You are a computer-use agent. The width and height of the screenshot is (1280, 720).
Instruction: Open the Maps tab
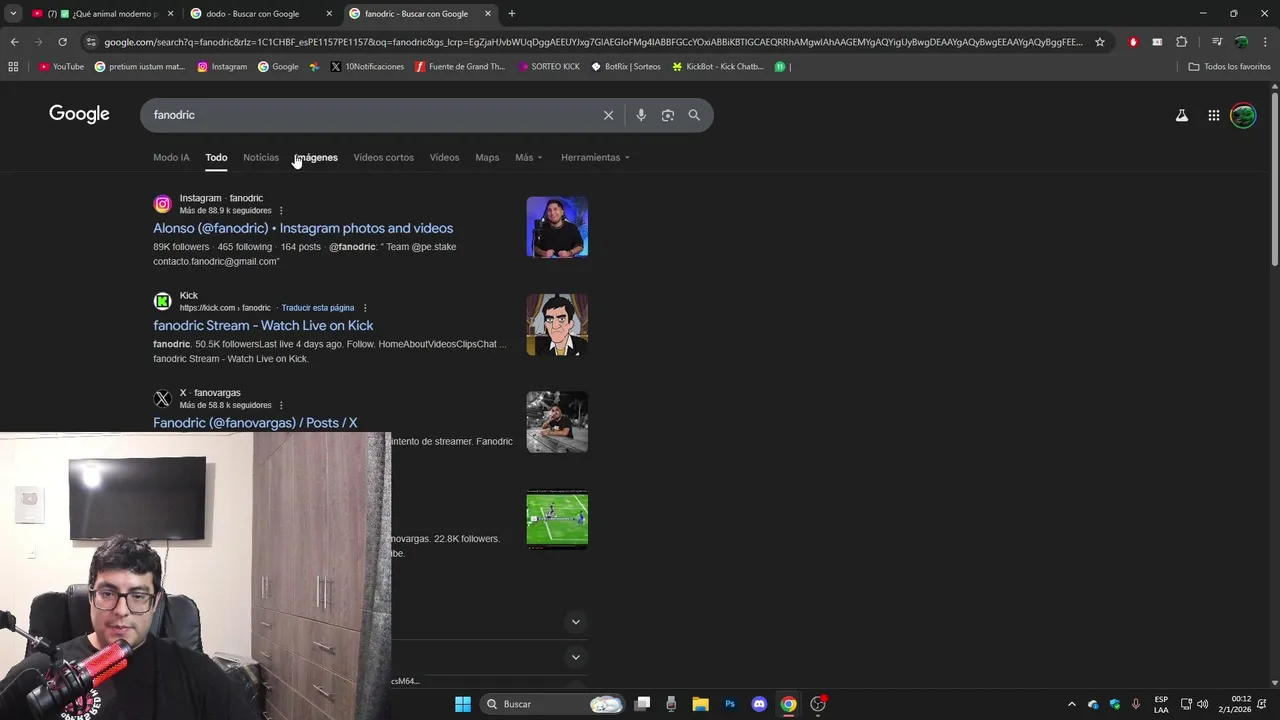487,157
